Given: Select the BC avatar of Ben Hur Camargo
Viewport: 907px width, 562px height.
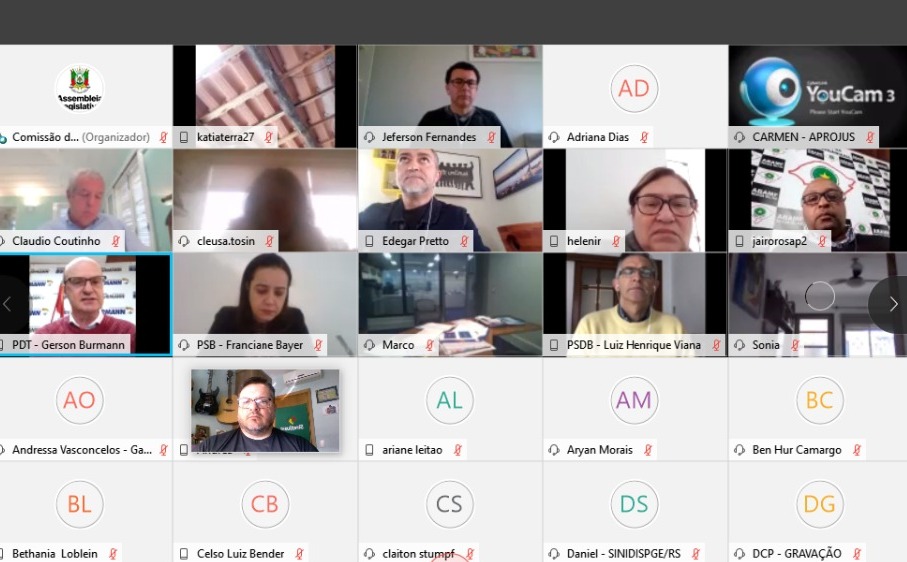Looking at the screenshot, I should point(820,400).
